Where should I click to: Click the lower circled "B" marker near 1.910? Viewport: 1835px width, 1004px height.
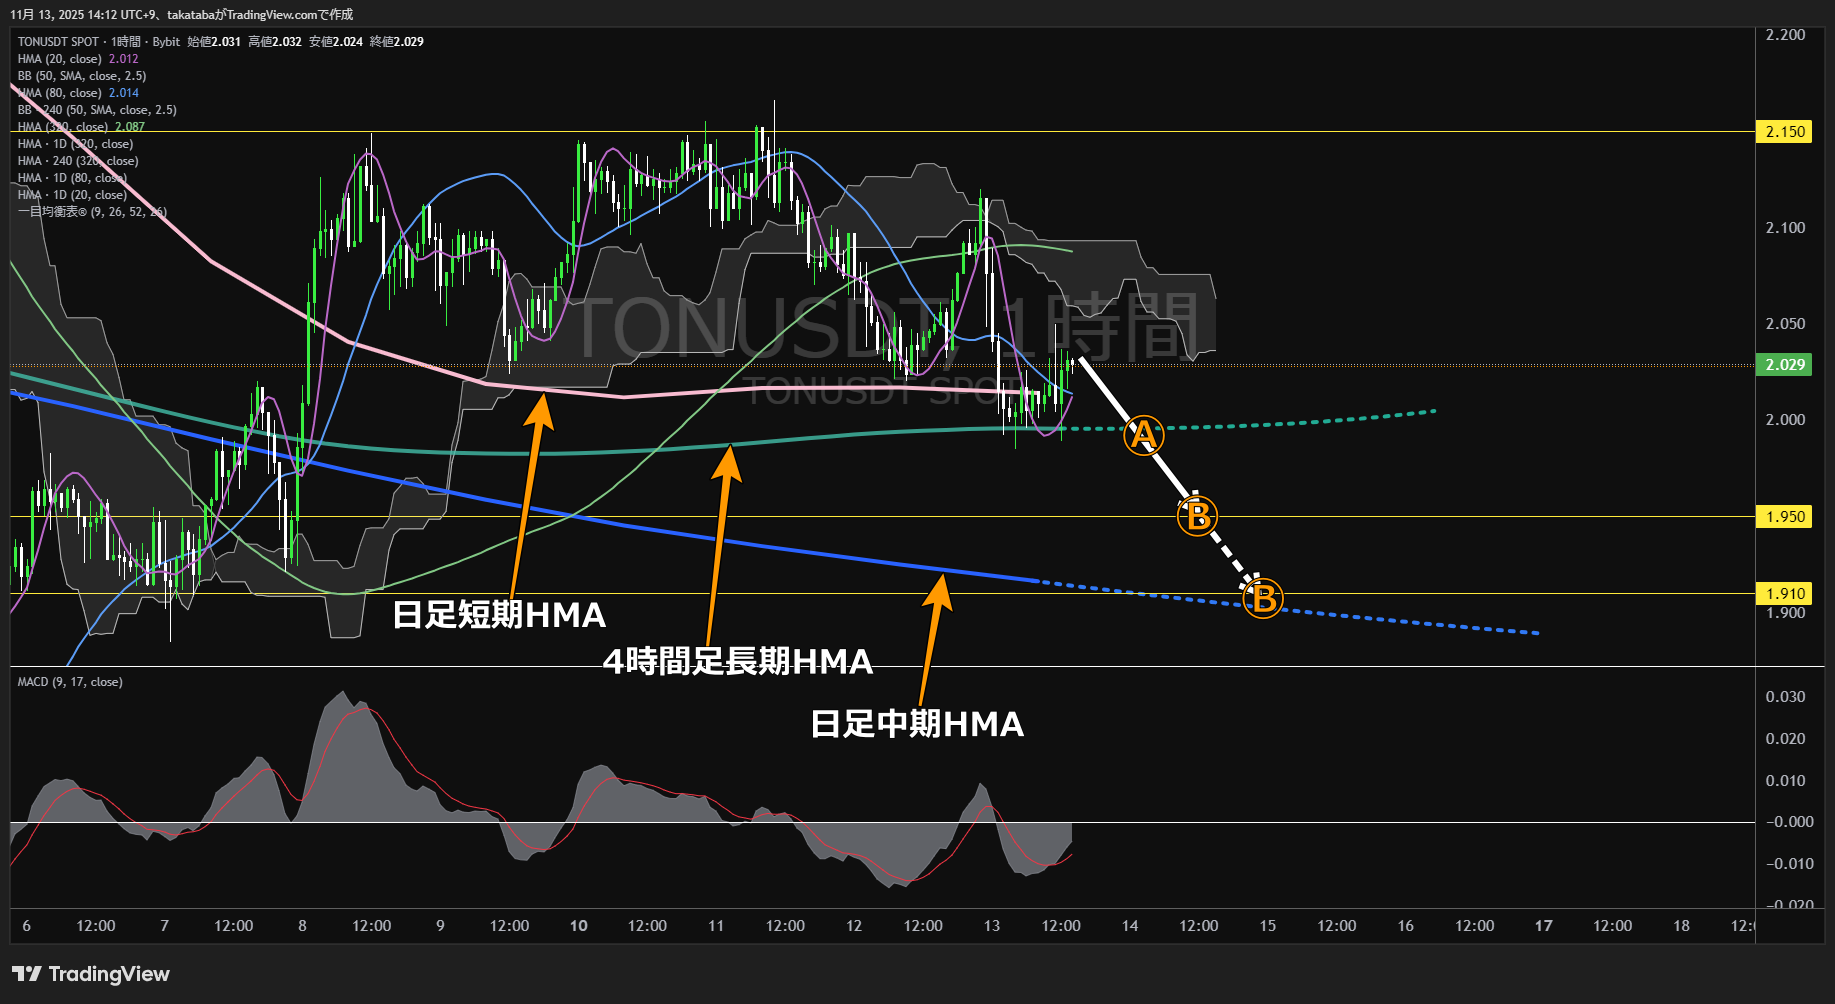click(x=1262, y=598)
